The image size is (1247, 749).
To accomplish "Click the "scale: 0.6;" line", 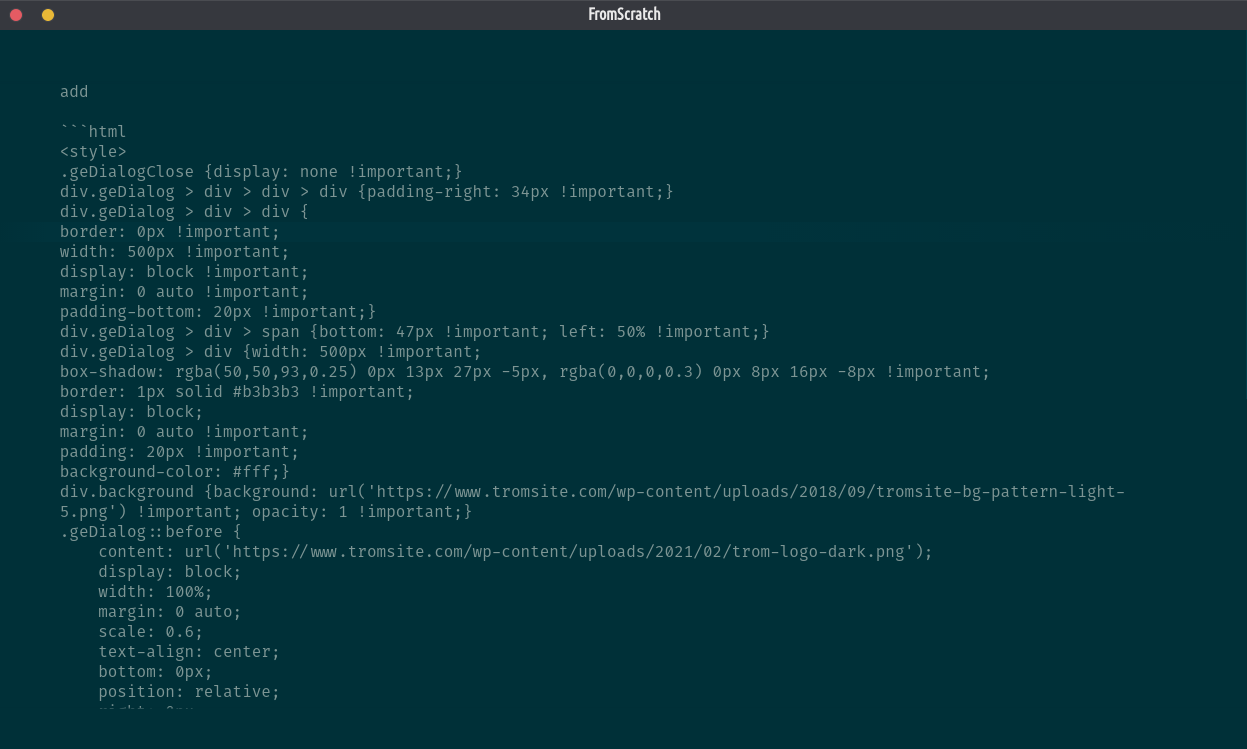I will 150,632.
